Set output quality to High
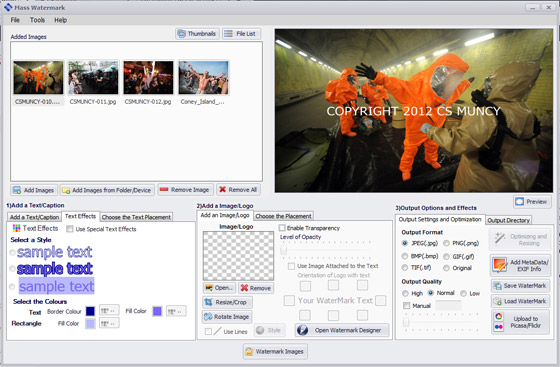Viewport: 560px width, 367px height. click(x=405, y=293)
